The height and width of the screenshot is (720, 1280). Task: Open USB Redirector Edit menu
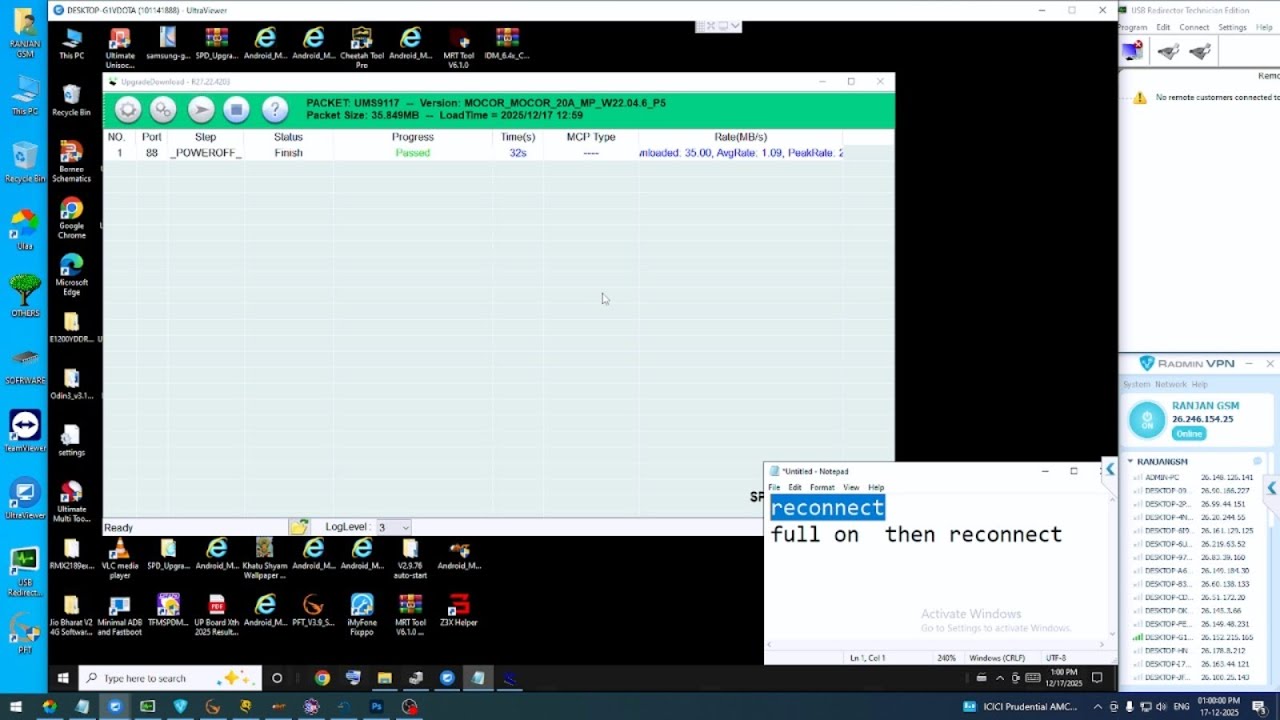(x=1163, y=27)
